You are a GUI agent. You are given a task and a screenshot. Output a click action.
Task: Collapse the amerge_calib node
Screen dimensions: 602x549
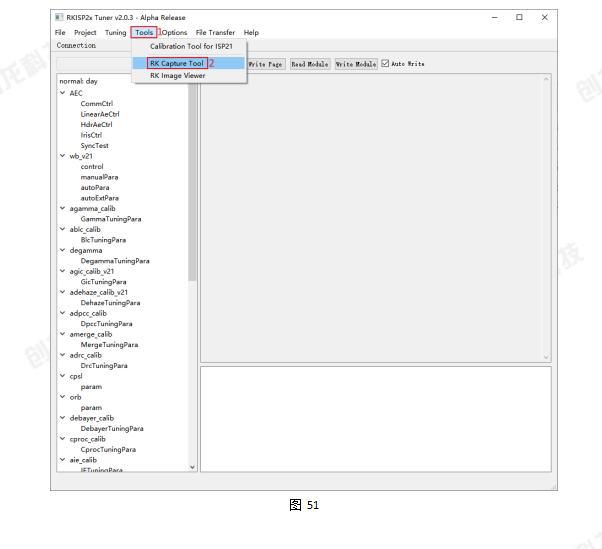pos(63,334)
